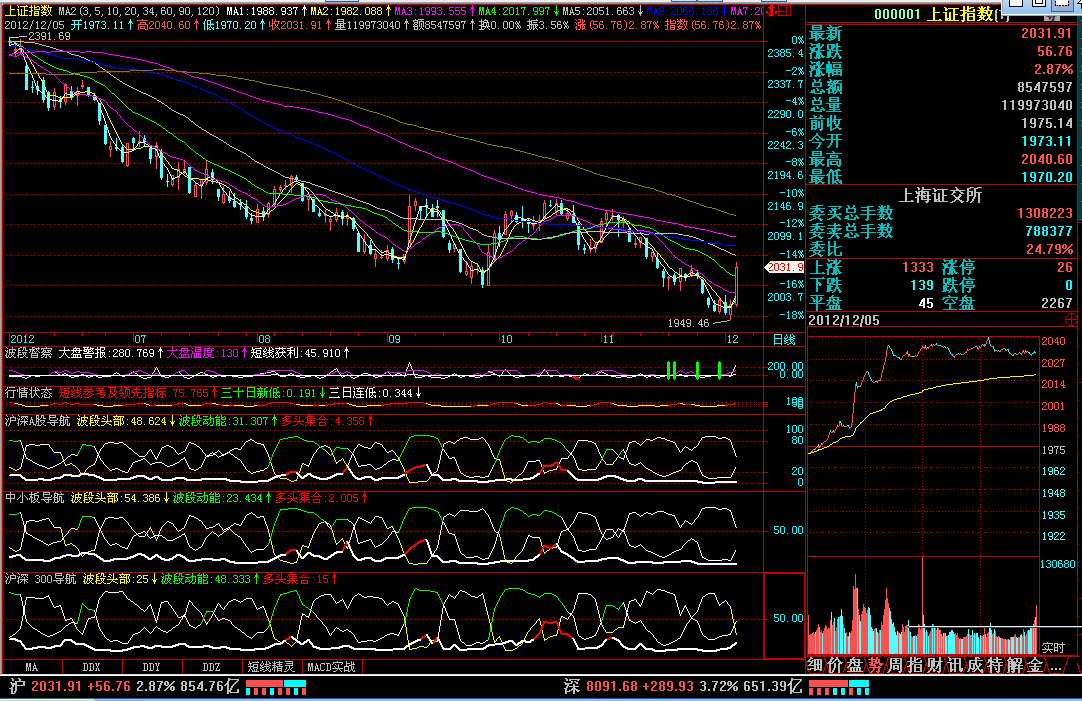Click the 深 index quote in status bar
The image size is (1082, 701).
(x=682, y=687)
